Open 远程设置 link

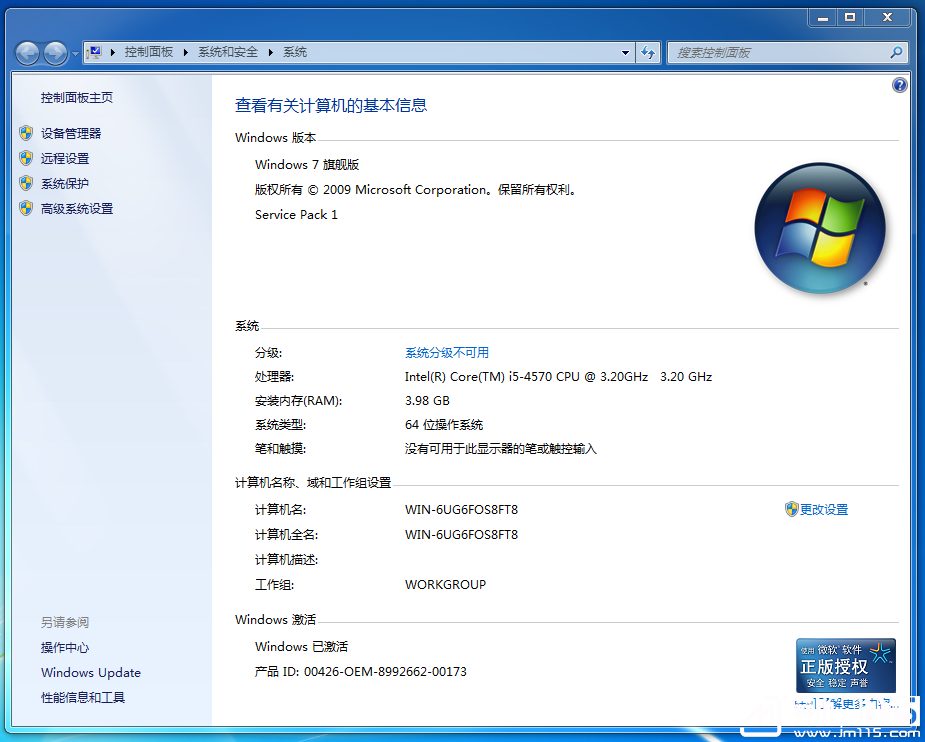point(65,159)
